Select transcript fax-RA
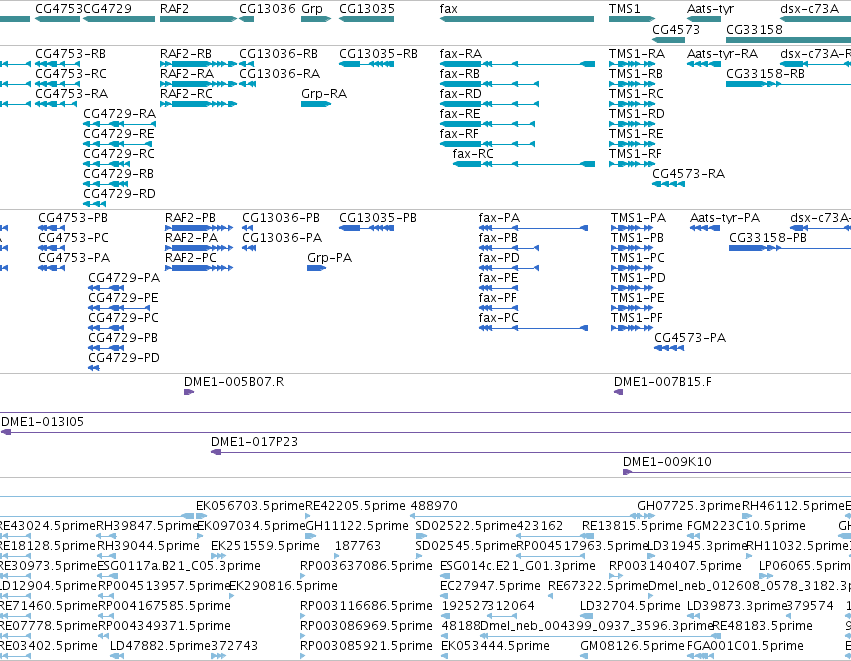The width and height of the screenshot is (851, 661). [517, 64]
